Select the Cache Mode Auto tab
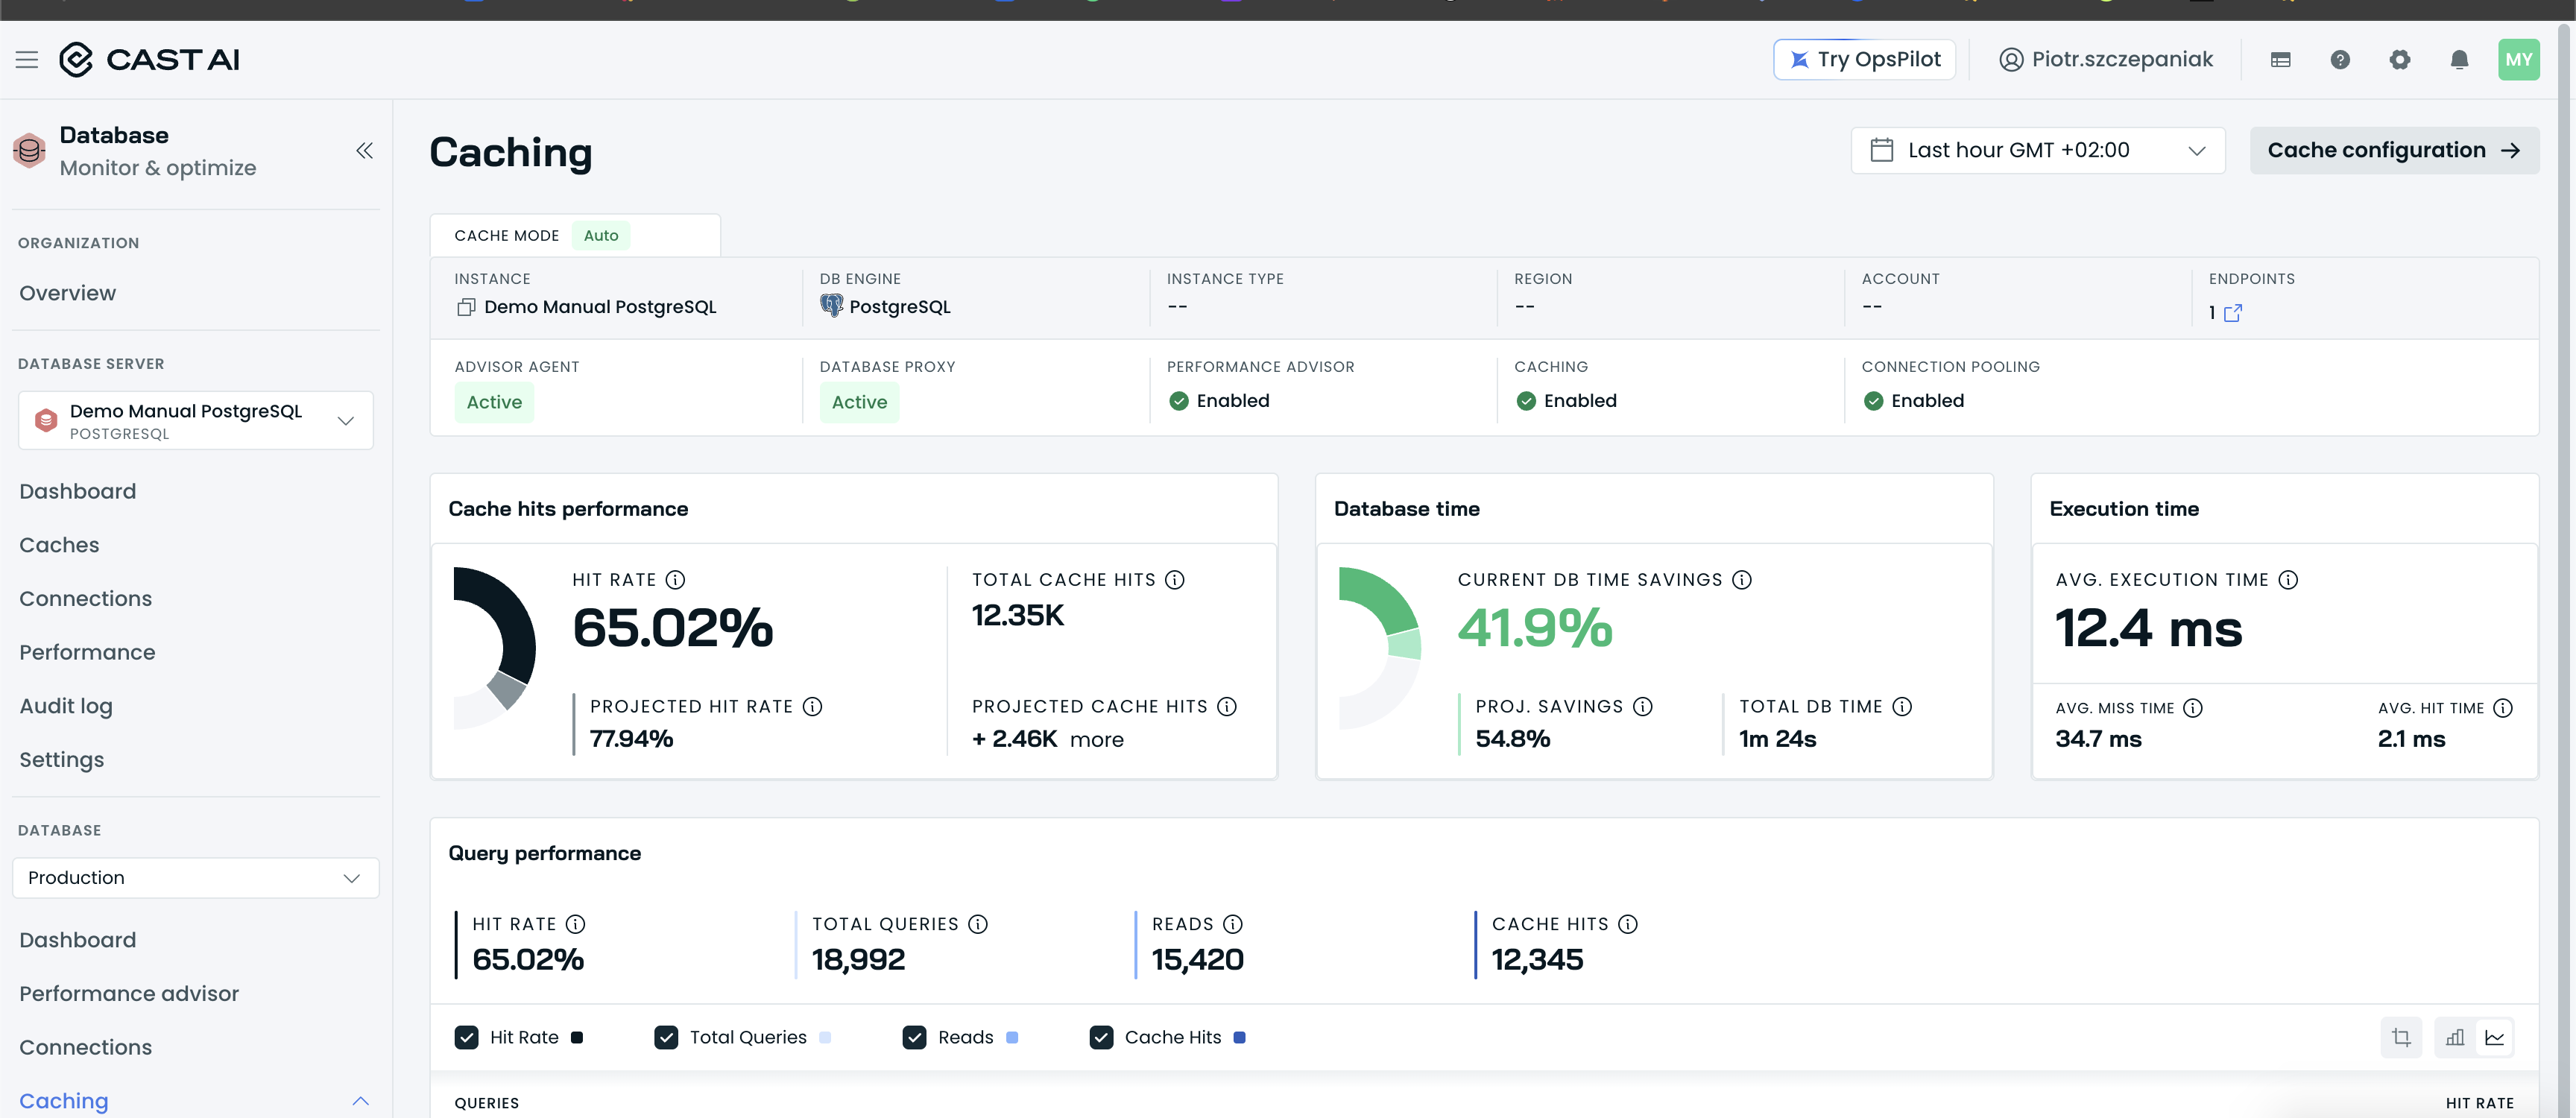The width and height of the screenshot is (2576, 1118). click(575, 236)
